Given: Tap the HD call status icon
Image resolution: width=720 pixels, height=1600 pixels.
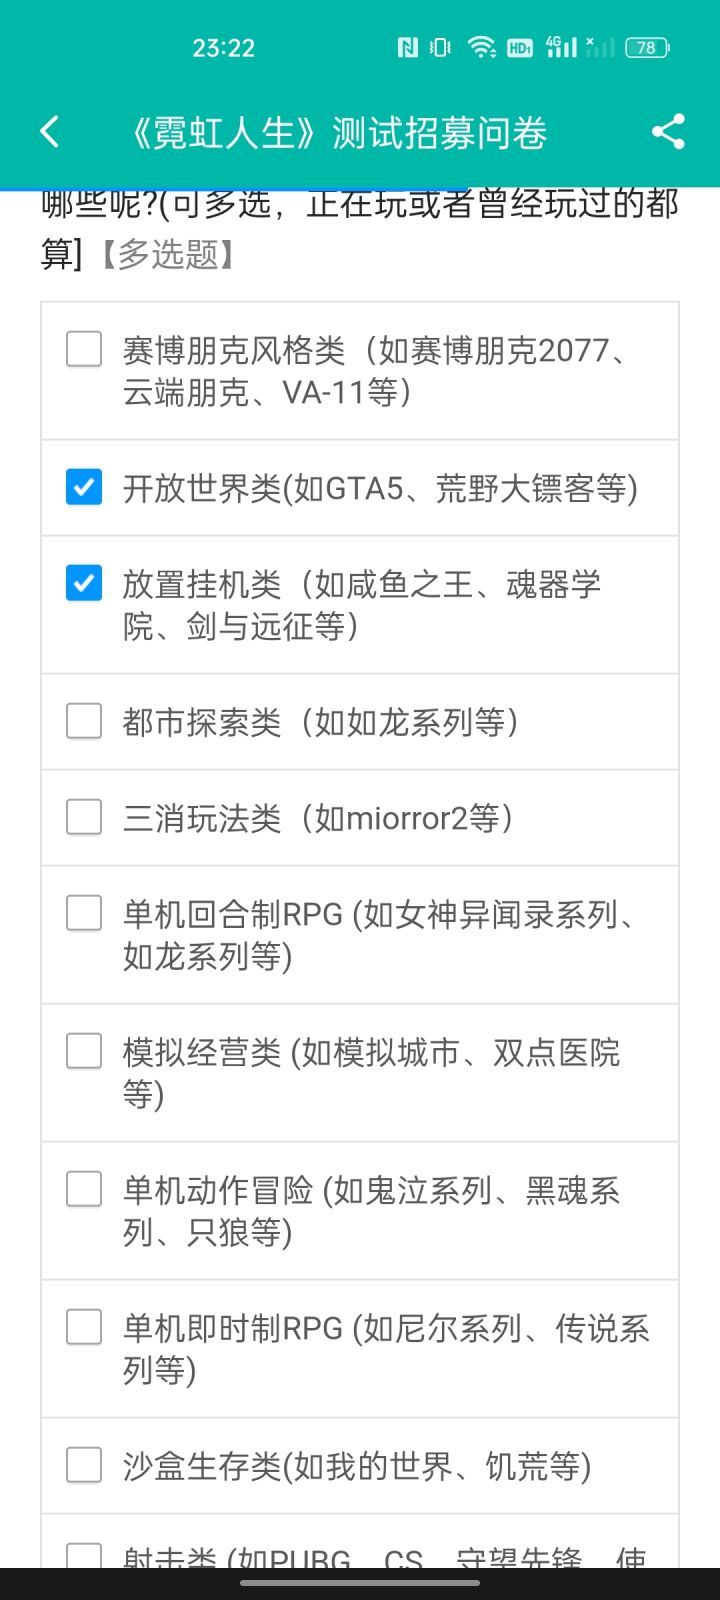Looking at the screenshot, I should tap(520, 47).
